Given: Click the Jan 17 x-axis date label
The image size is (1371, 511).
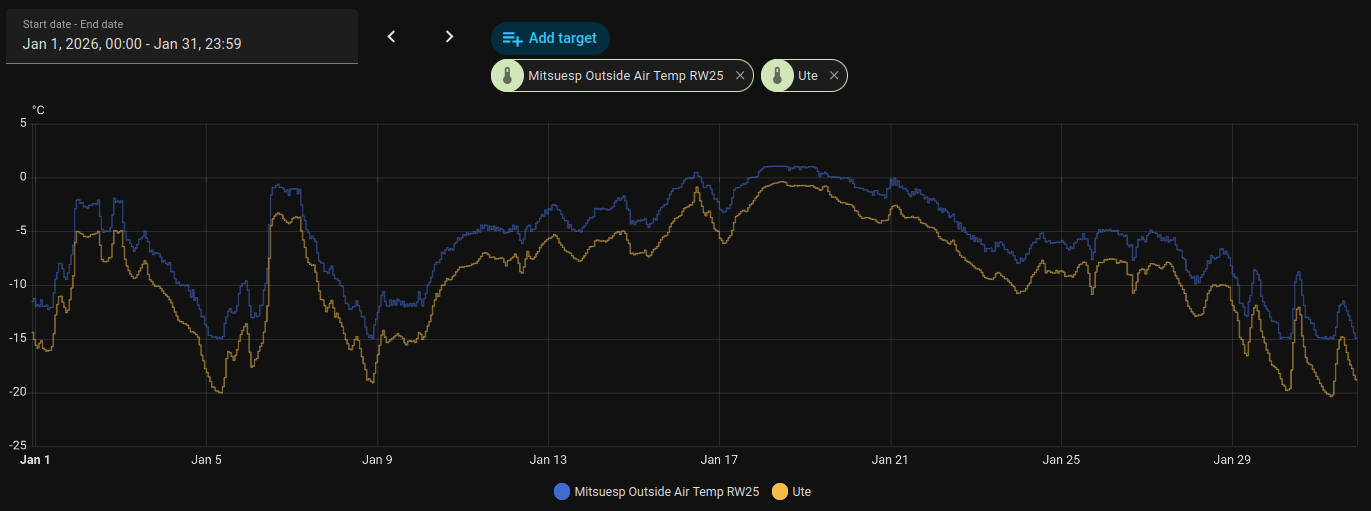Looking at the screenshot, I should 719,460.
